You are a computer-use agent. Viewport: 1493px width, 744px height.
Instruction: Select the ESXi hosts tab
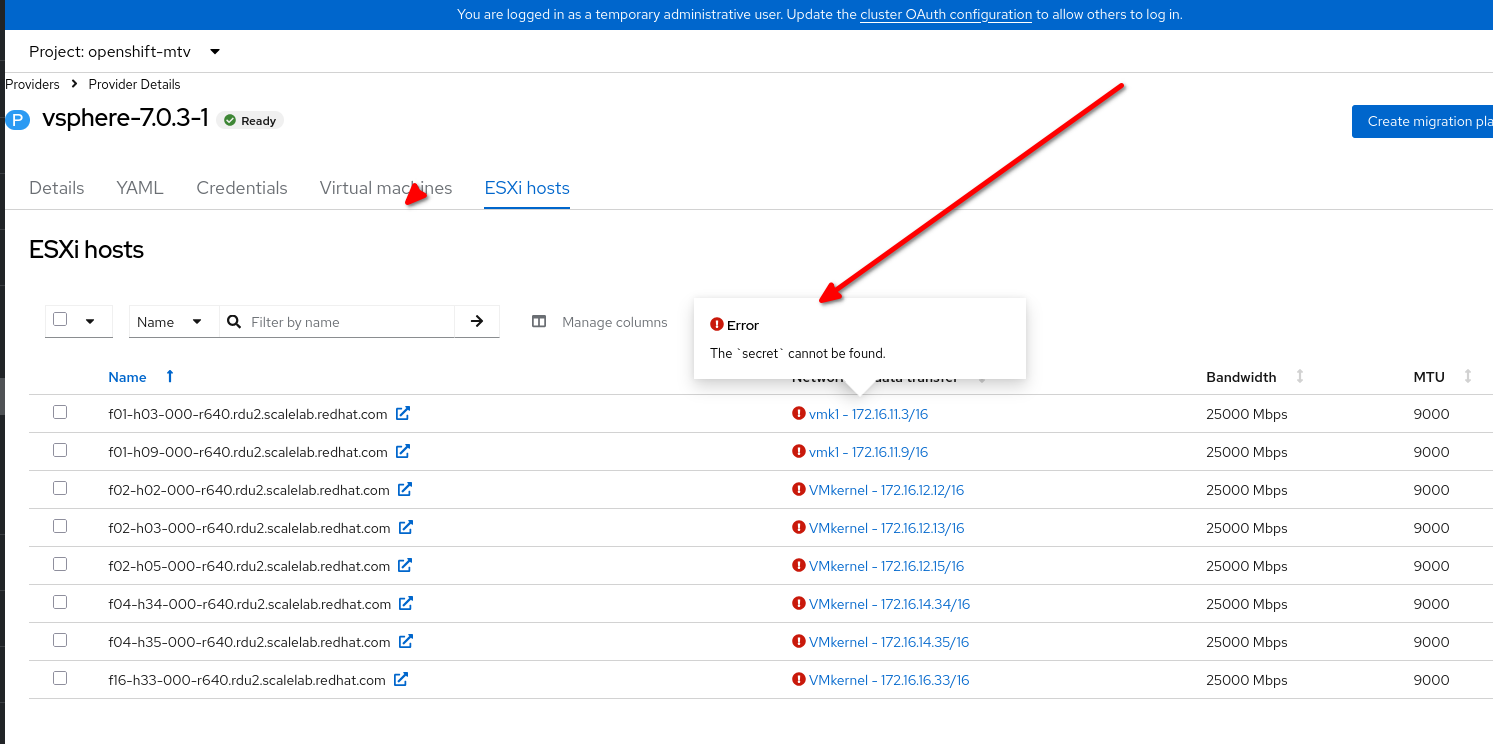coord(527,188)
